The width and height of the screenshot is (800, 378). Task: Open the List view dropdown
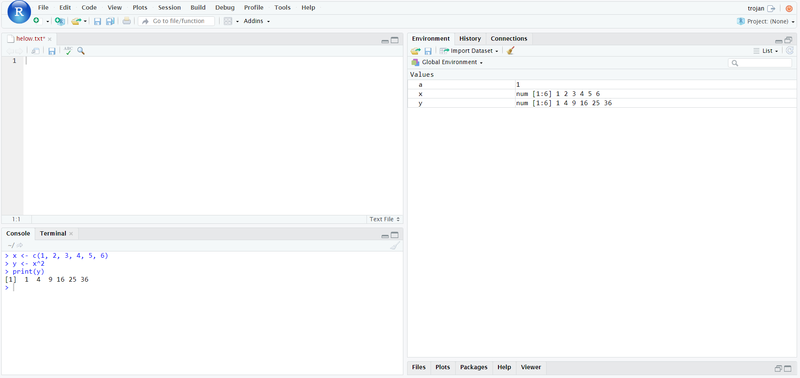tap(766, 51)
